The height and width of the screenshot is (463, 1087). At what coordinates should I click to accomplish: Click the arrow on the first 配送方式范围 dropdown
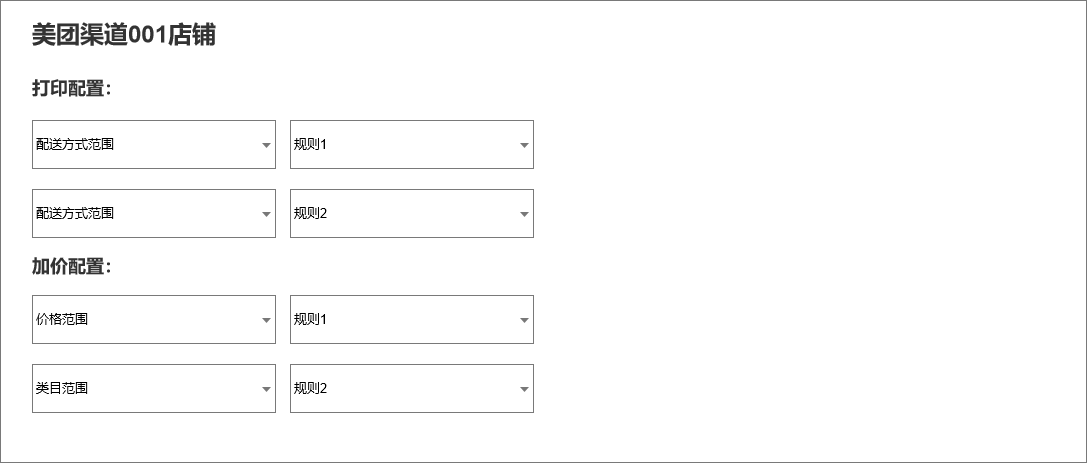pyautogui.click(x=266, y=145)
